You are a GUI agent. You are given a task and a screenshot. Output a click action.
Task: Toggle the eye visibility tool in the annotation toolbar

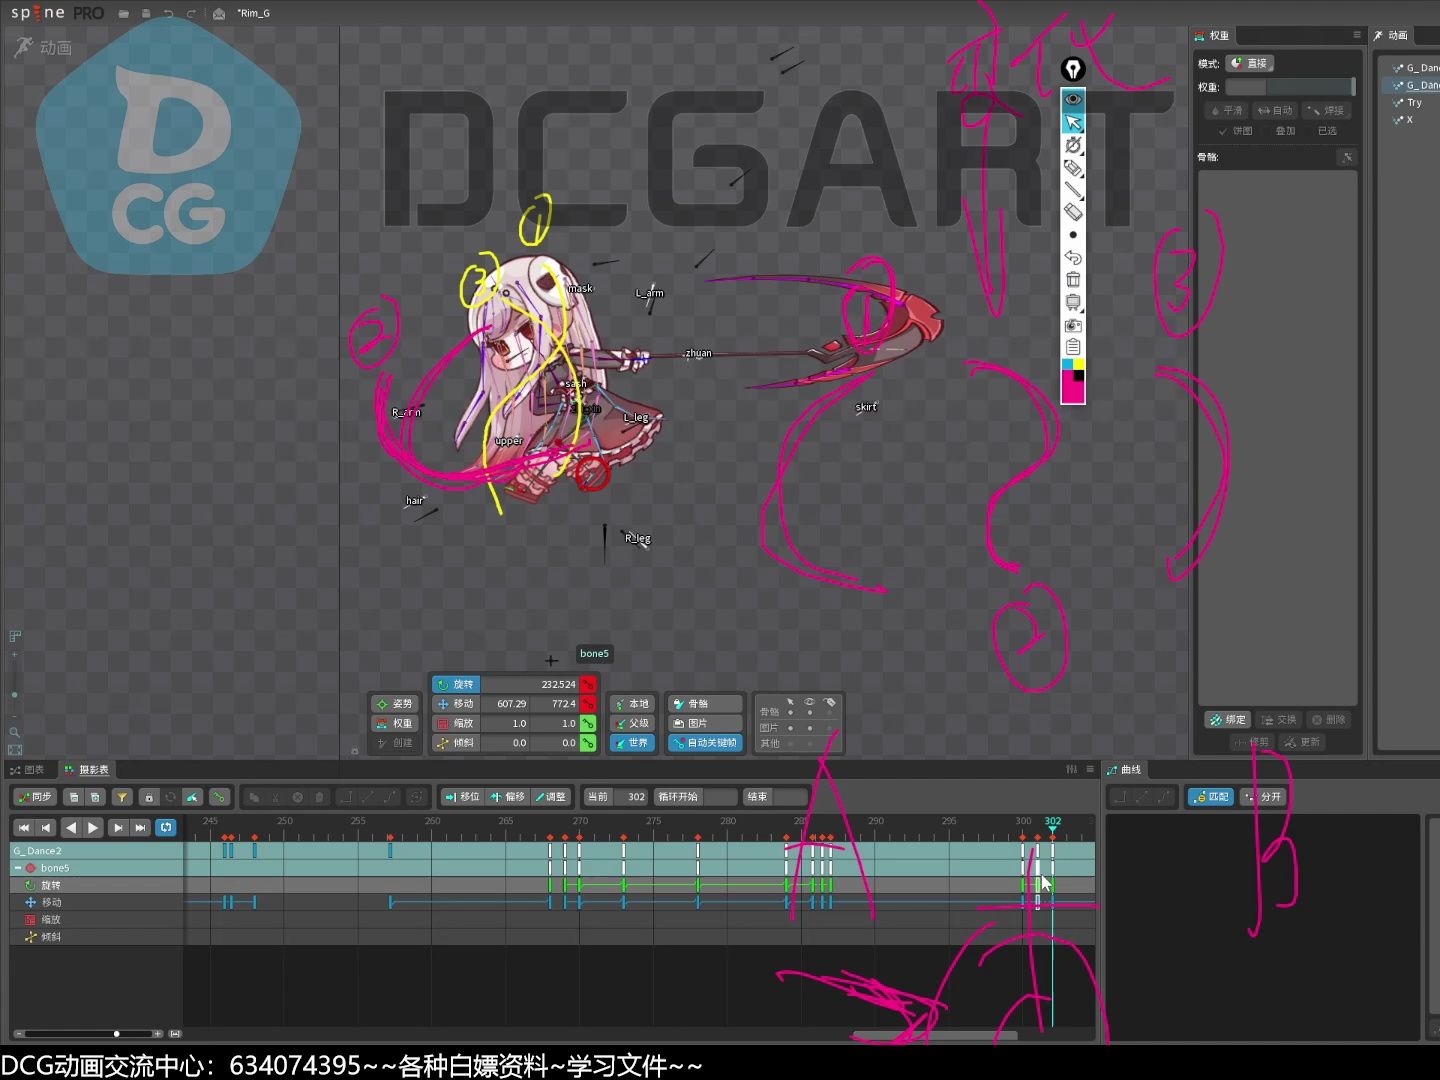1073,99
